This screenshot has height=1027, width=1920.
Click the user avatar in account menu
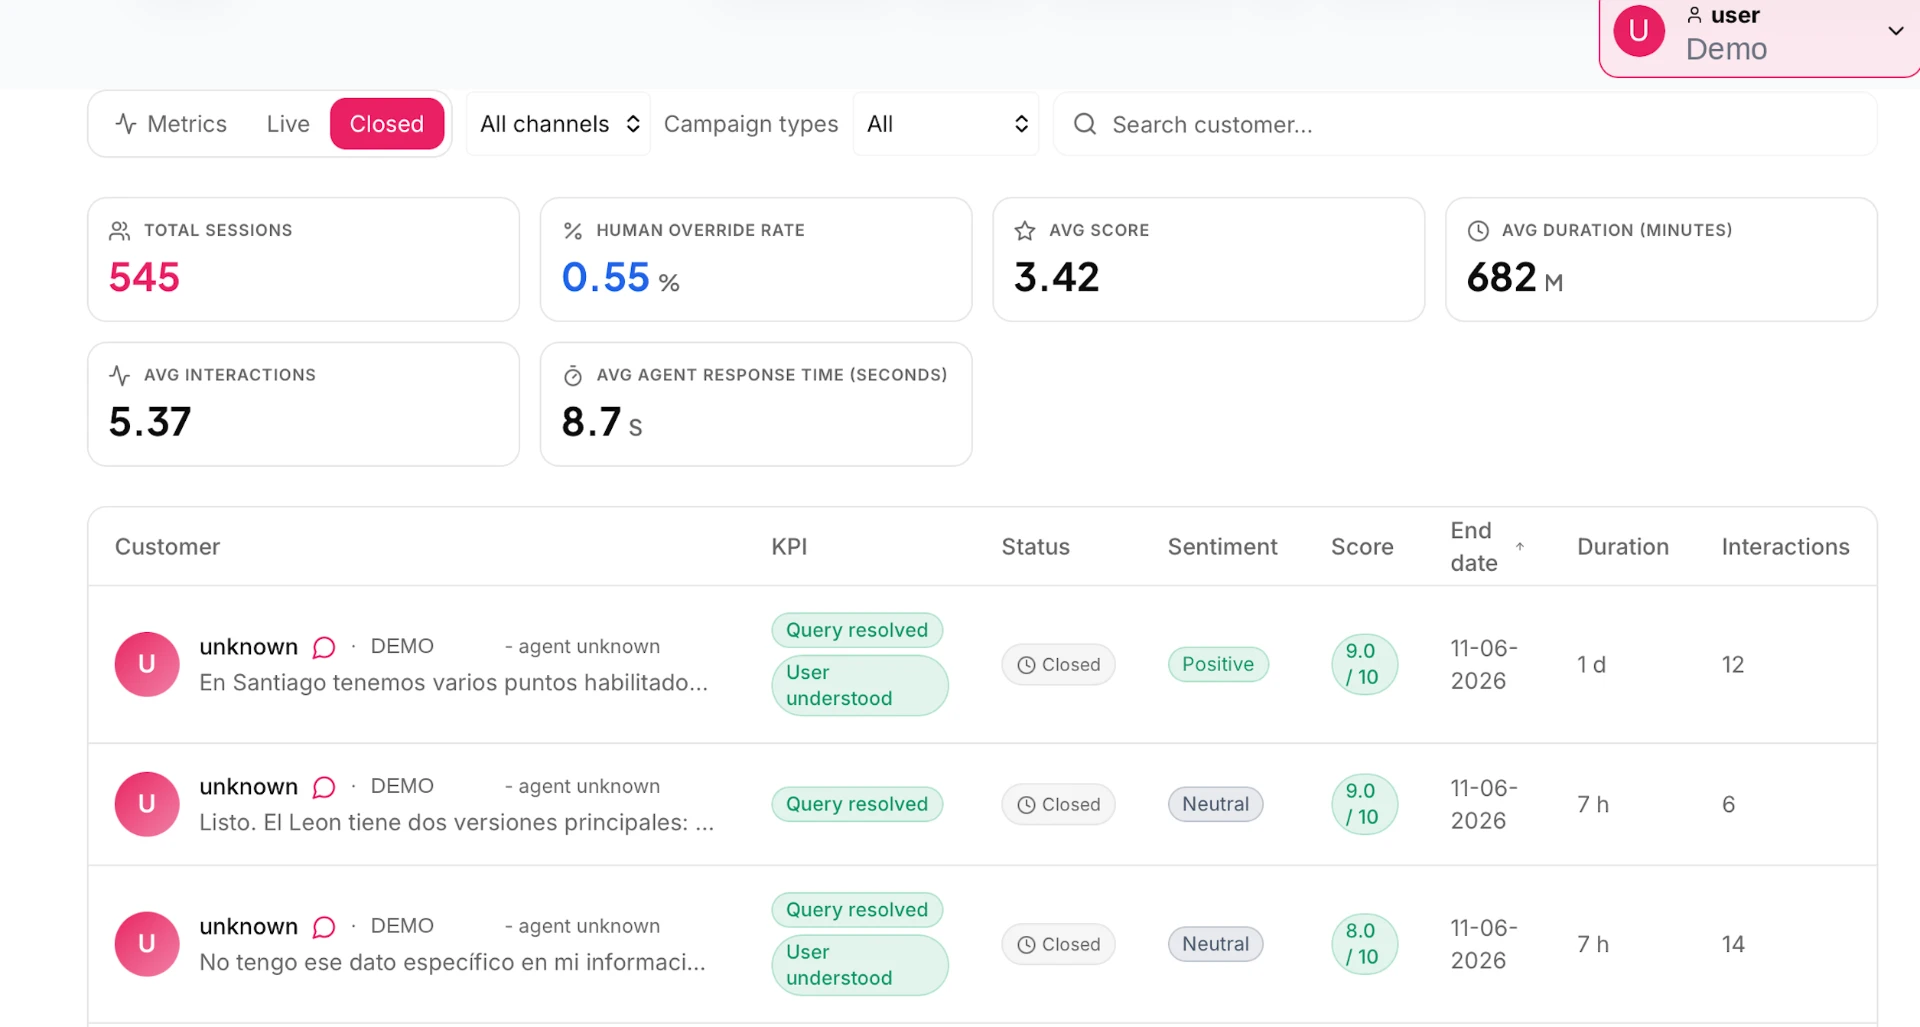tap(1639, 31)
